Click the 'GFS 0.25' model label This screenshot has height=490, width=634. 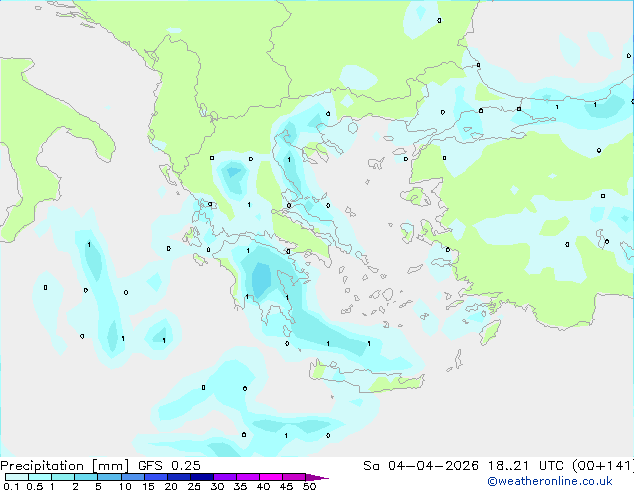[x=169, y=466]
